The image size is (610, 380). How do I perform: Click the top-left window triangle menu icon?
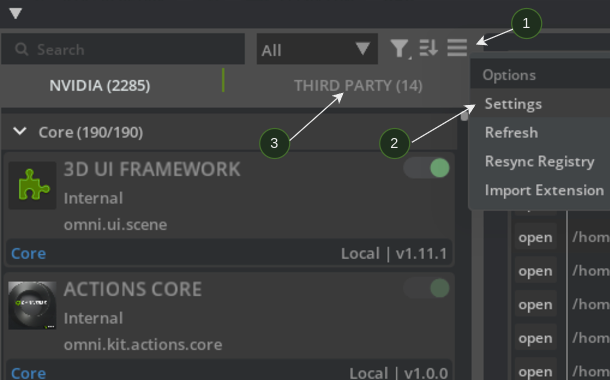[x=16, y=14]
